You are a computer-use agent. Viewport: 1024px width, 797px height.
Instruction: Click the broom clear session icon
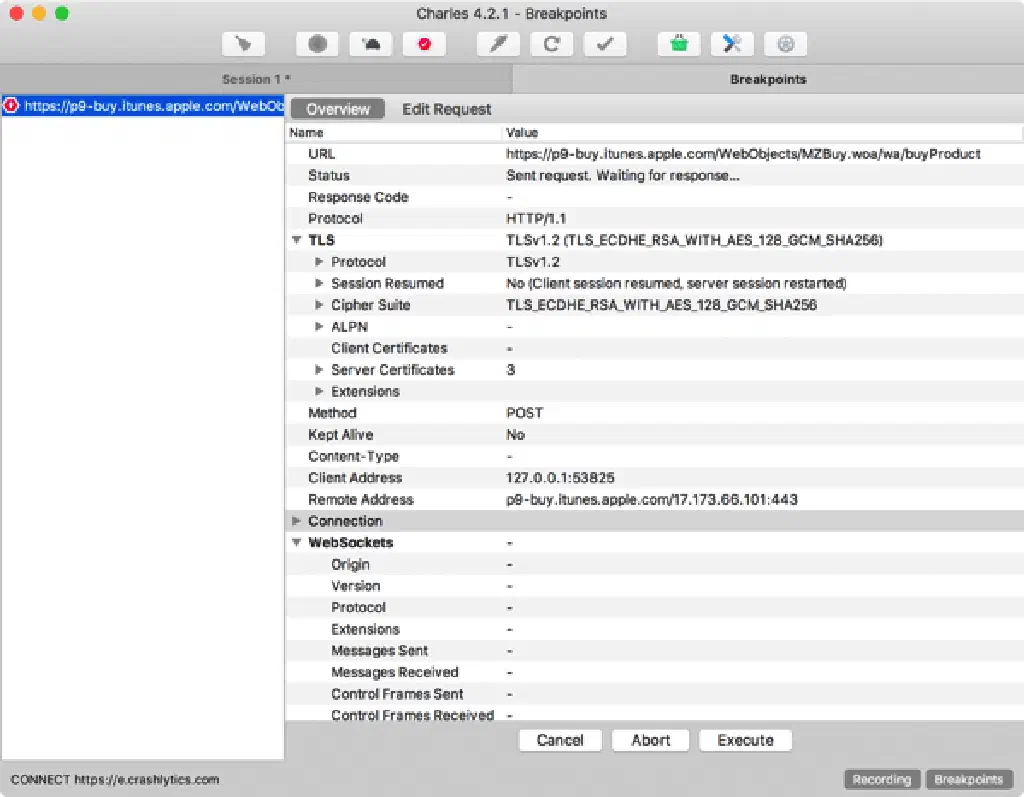(243, 44)
